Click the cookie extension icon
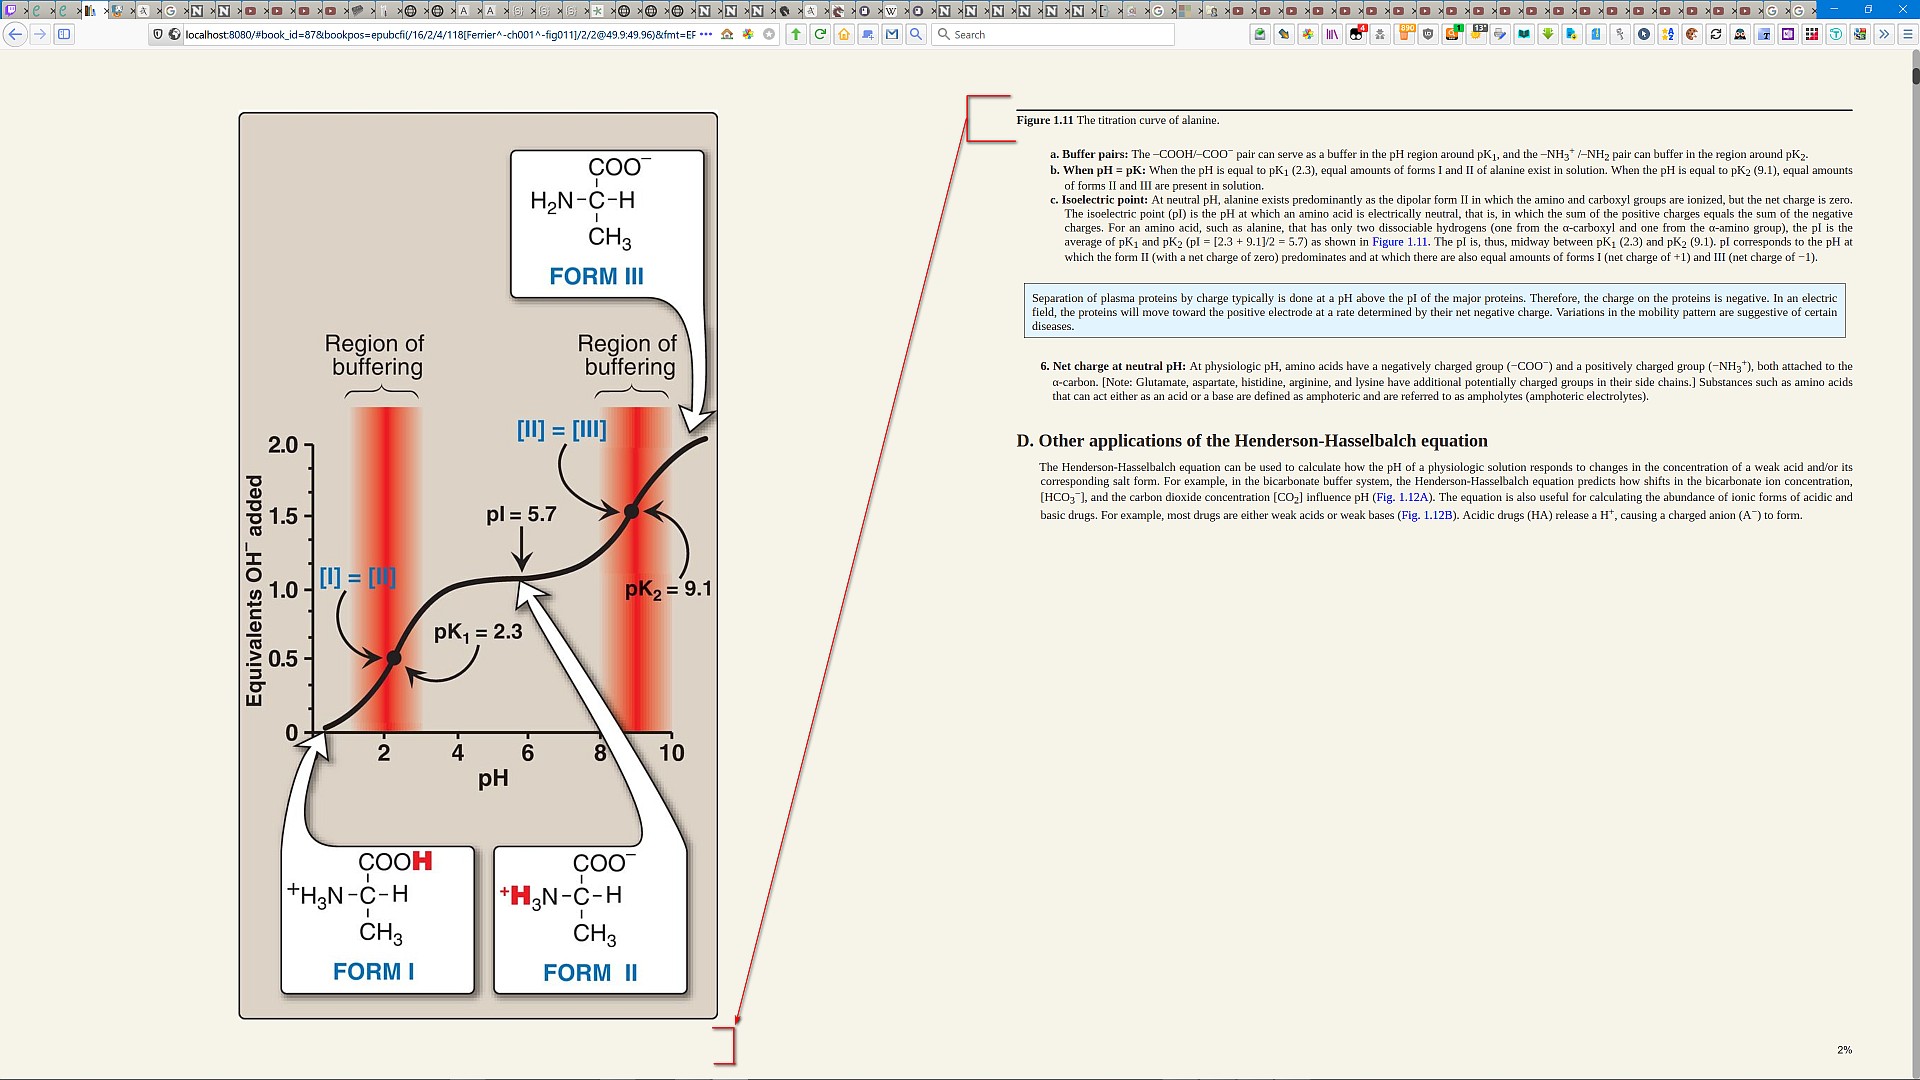Image resolution: width=1920 pixels, height=1080 pixels. click(x=1692, y=34)
